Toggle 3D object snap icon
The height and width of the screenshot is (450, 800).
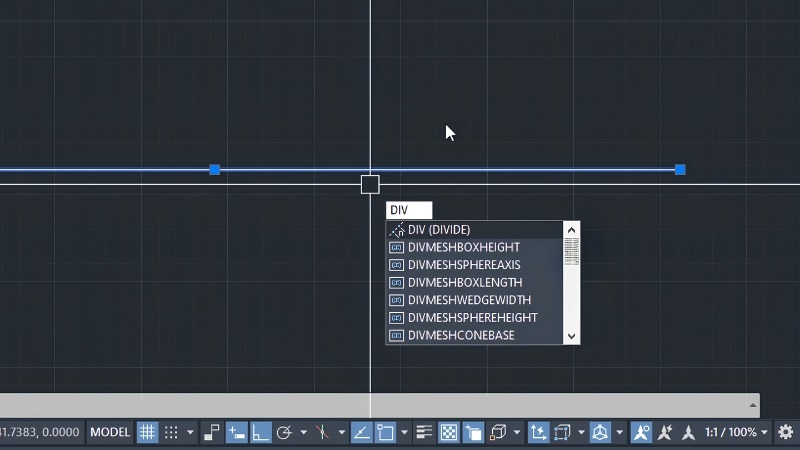coord(497,433)
